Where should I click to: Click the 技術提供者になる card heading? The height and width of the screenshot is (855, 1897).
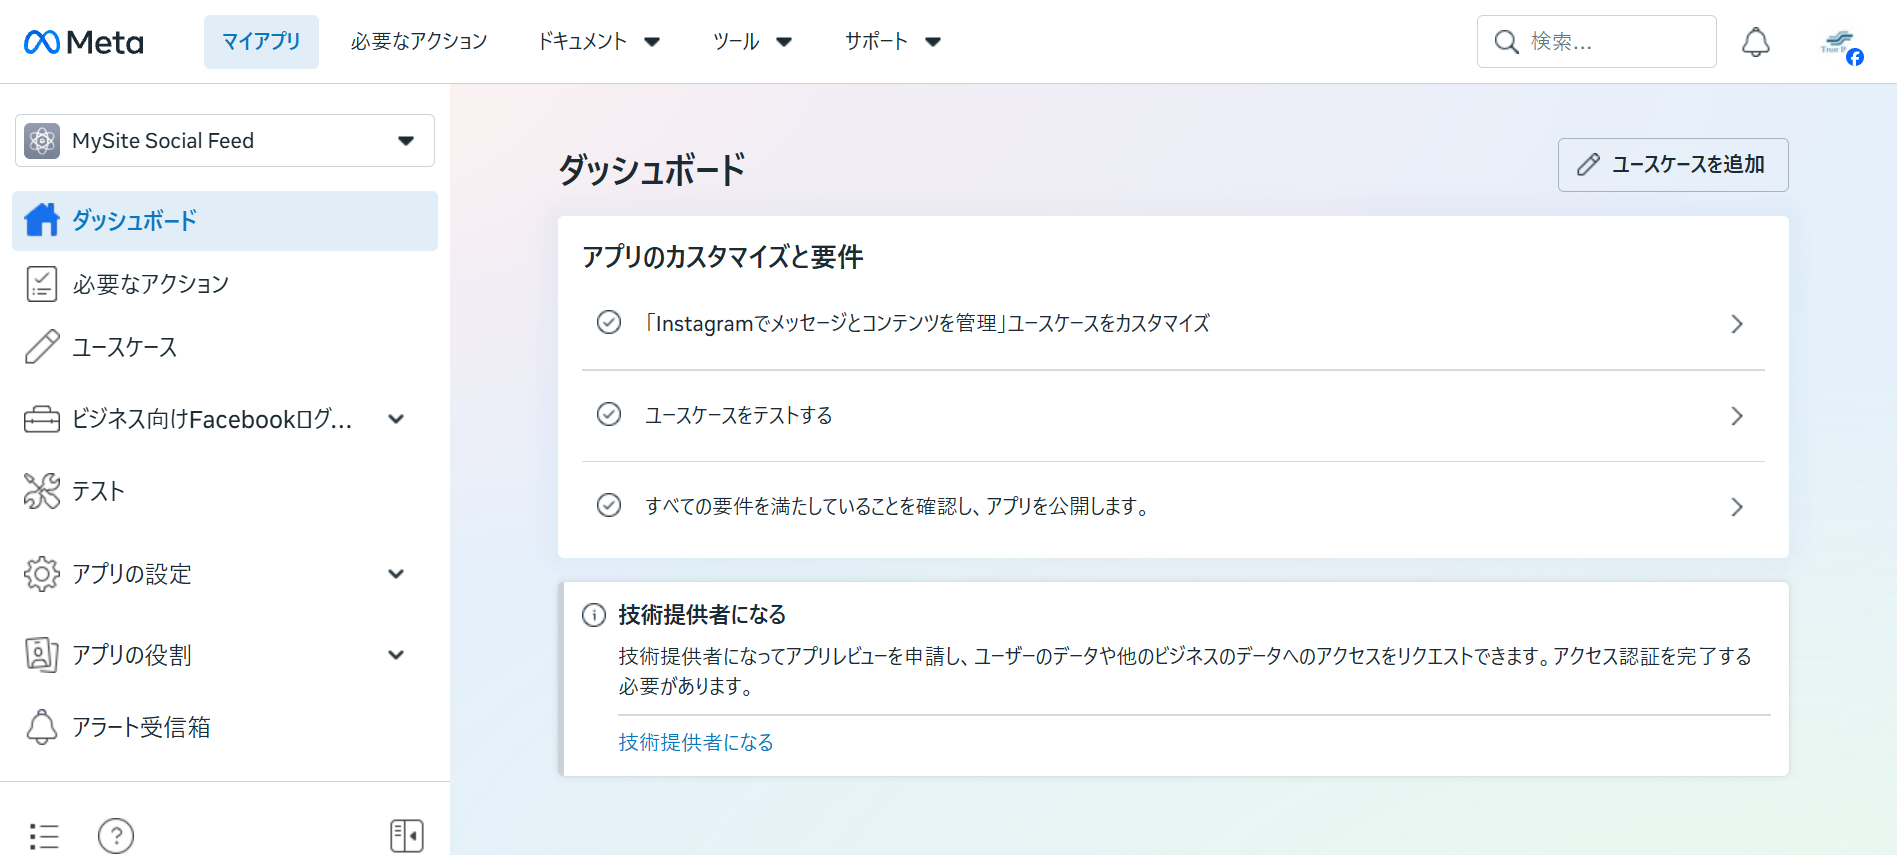tap(702, 615)
